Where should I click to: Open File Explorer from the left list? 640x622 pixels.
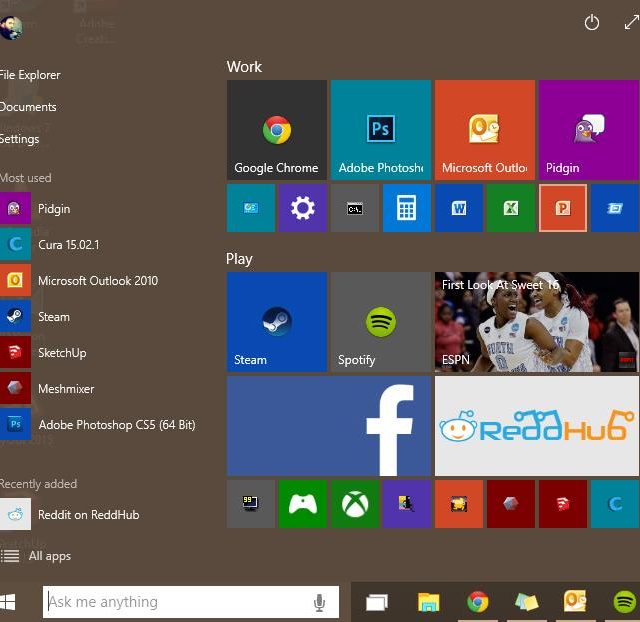point(30,75)
